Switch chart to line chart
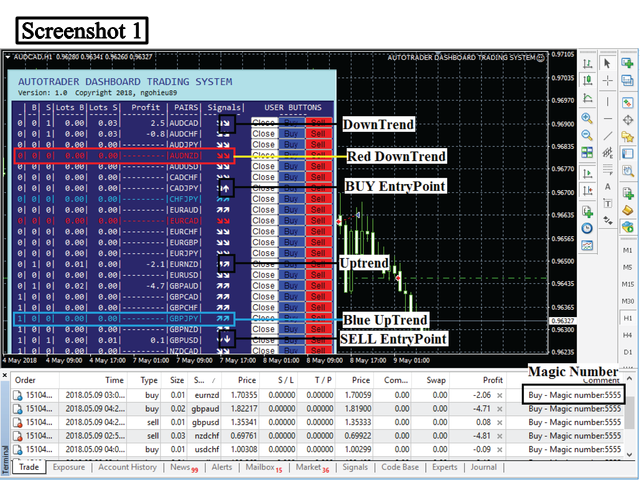Viewport: 640px width, 480px height. point(587,98)
